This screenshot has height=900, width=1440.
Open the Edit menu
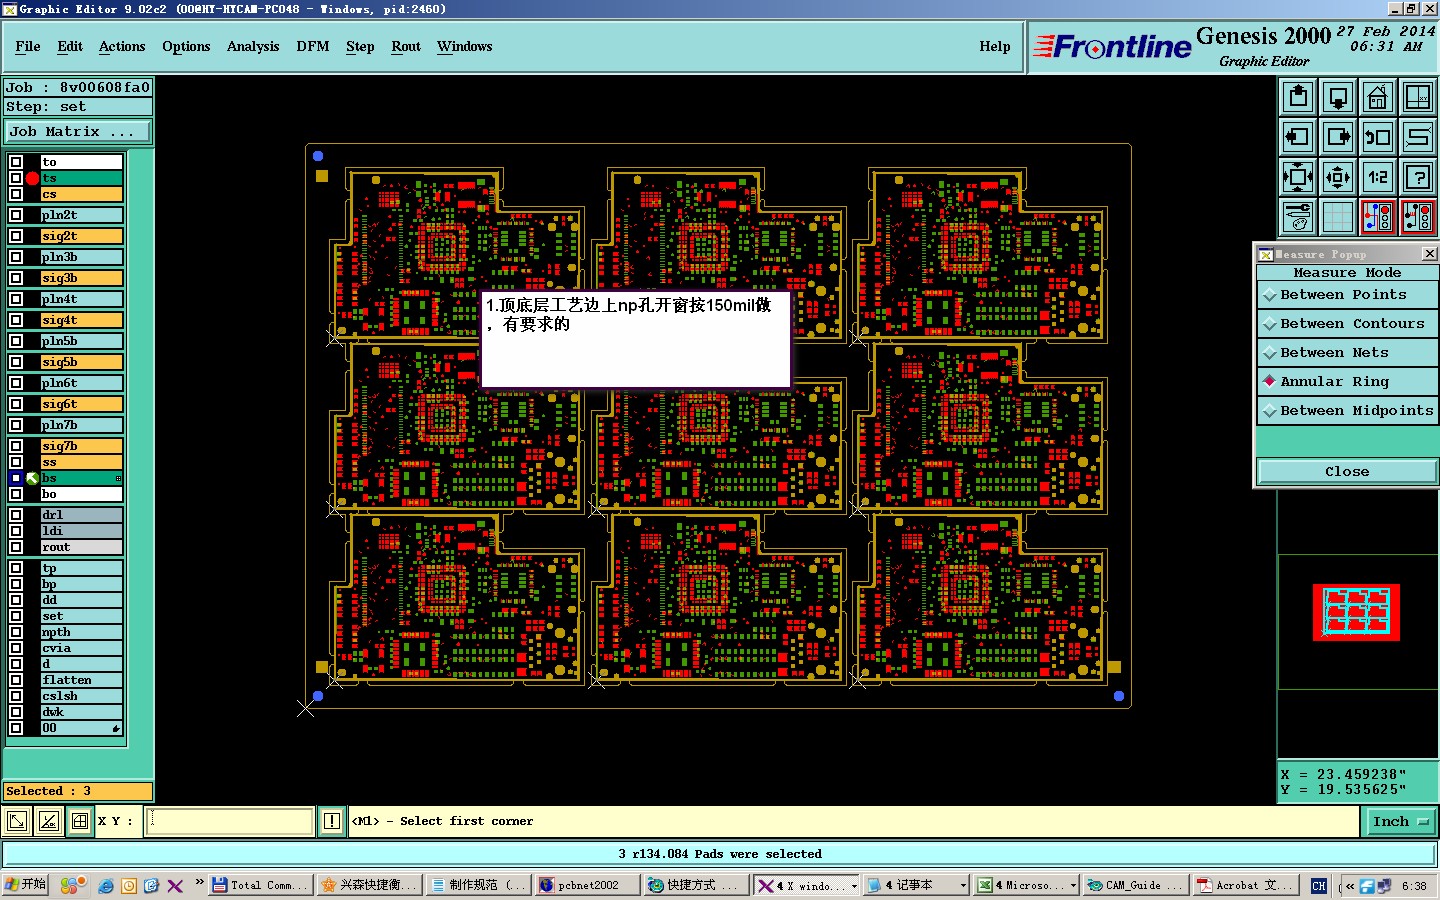(70, 47)
